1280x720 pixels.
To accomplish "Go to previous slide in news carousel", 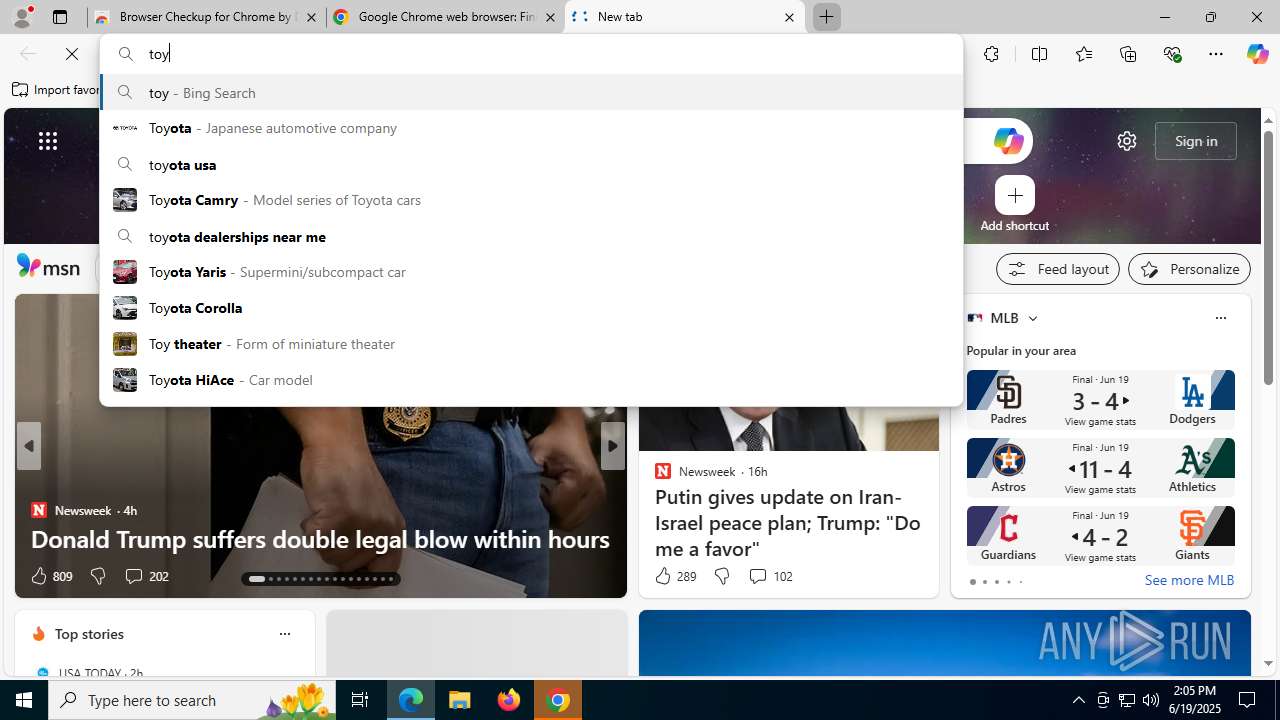I will click(28, 446).
